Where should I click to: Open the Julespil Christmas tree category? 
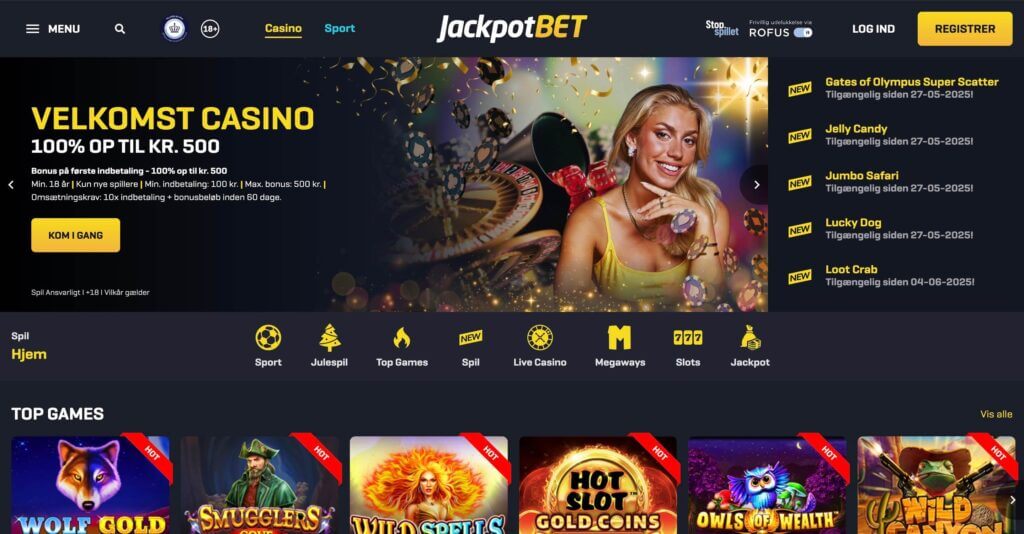pos(329,338)
